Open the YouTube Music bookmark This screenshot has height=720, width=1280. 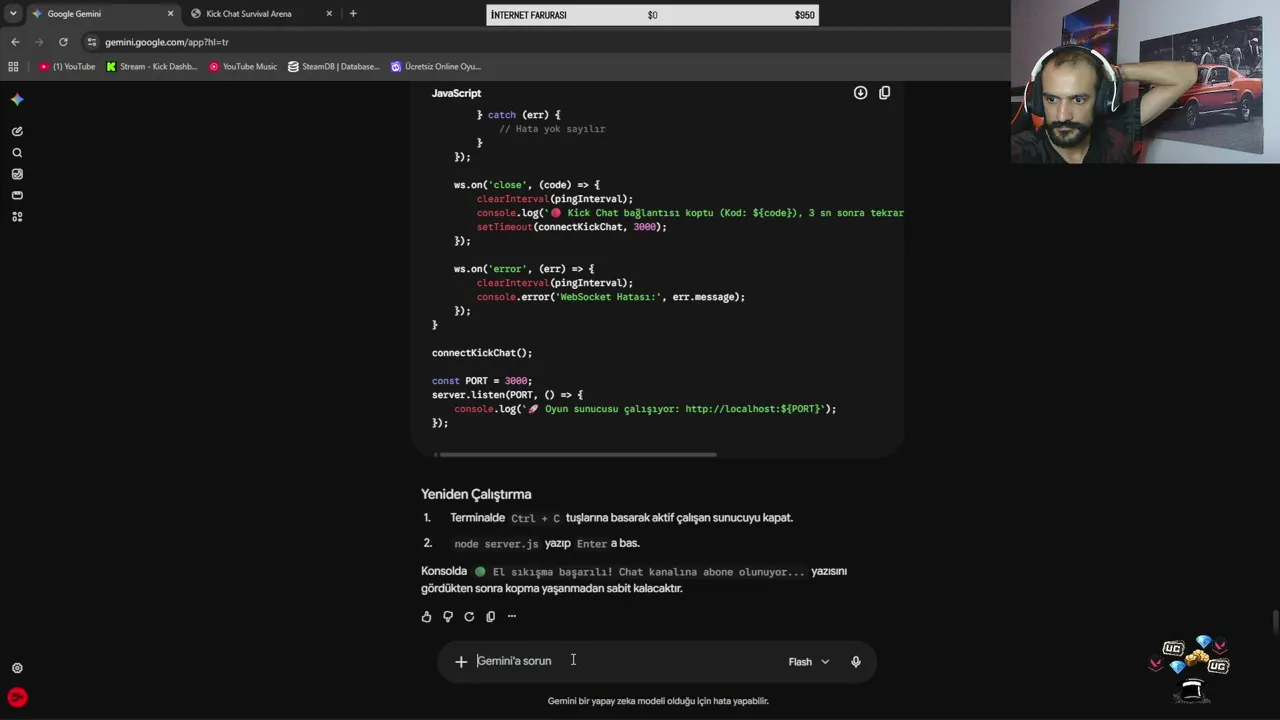pyautogui.click(x=243, y=67)
